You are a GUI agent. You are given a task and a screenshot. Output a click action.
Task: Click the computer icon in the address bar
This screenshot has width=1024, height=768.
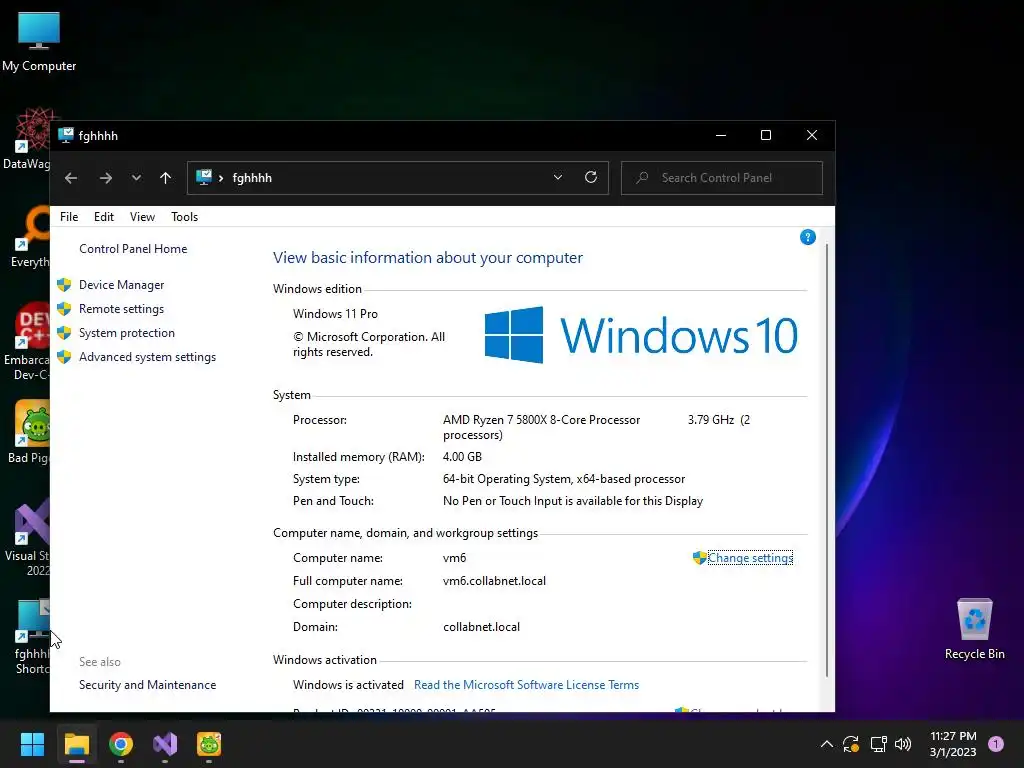click(x=204, y=177)
